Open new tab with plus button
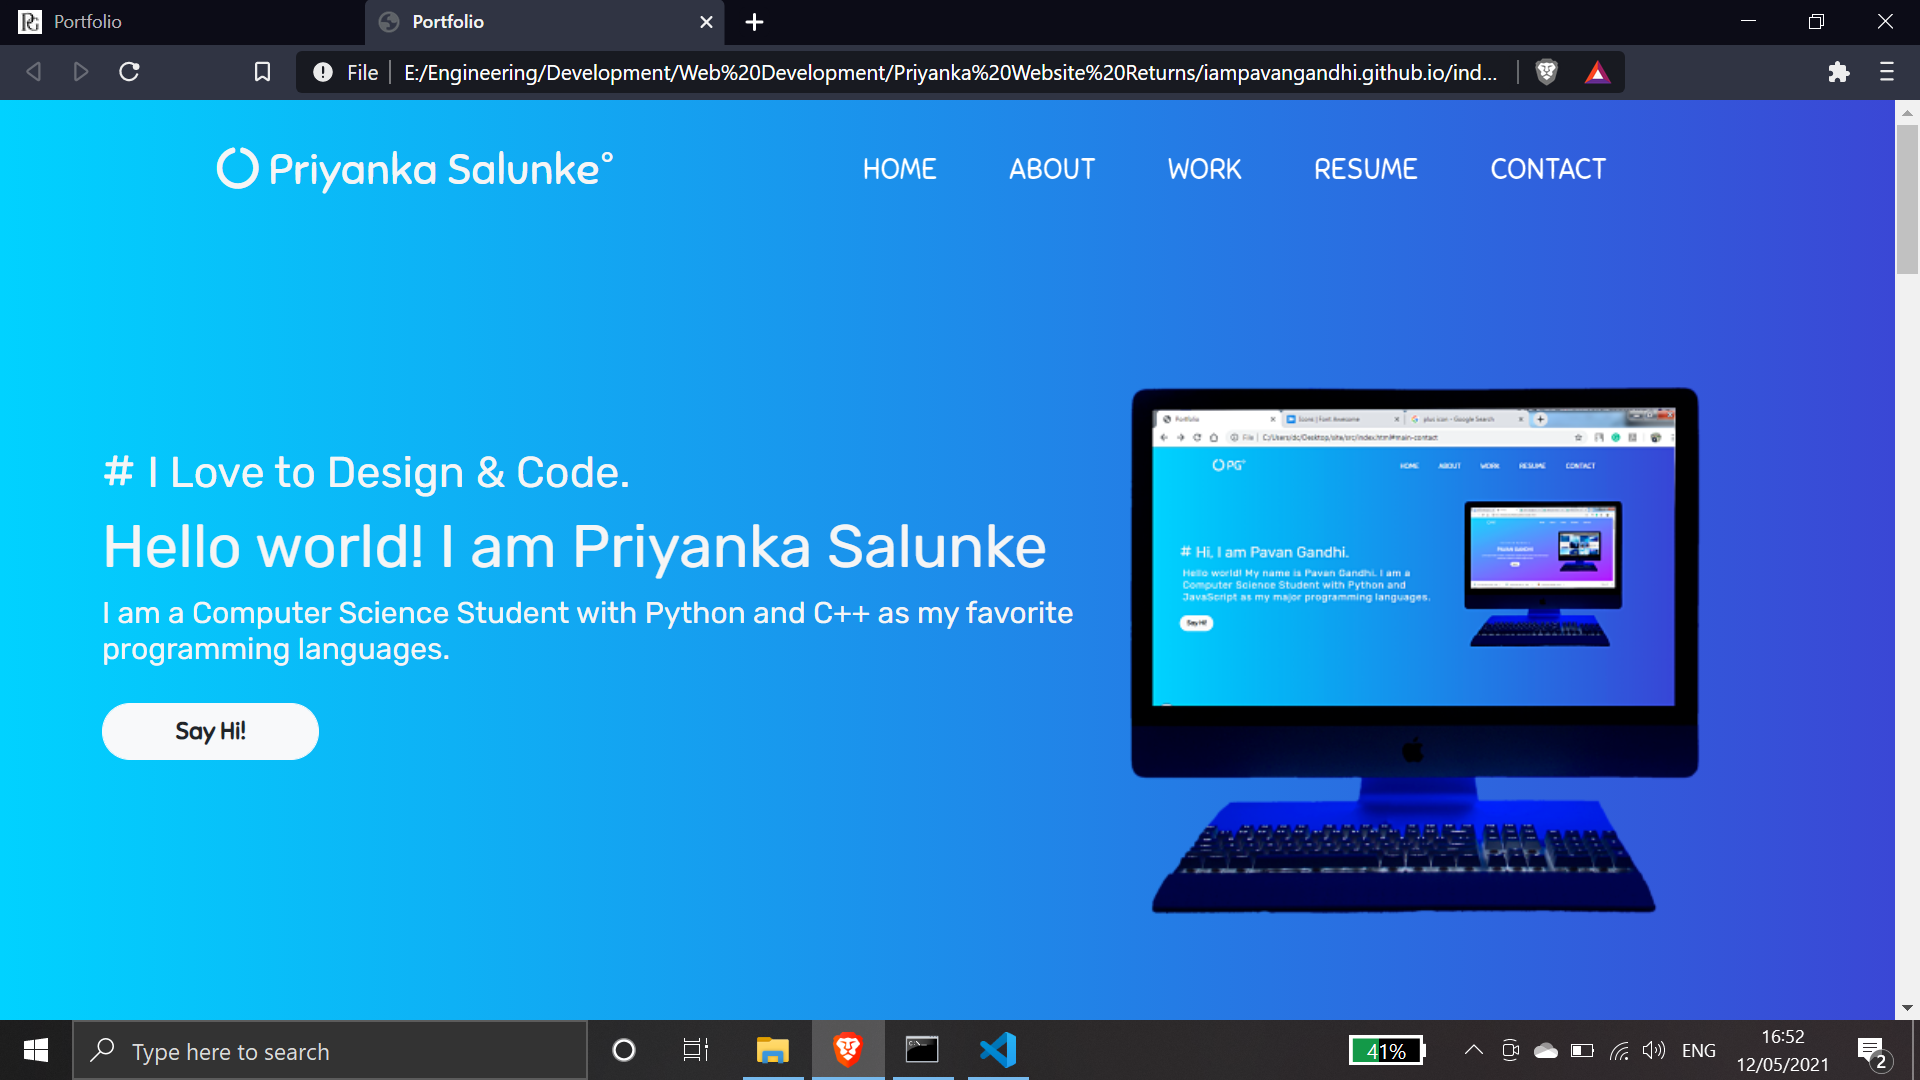 [x=754, y=22]
